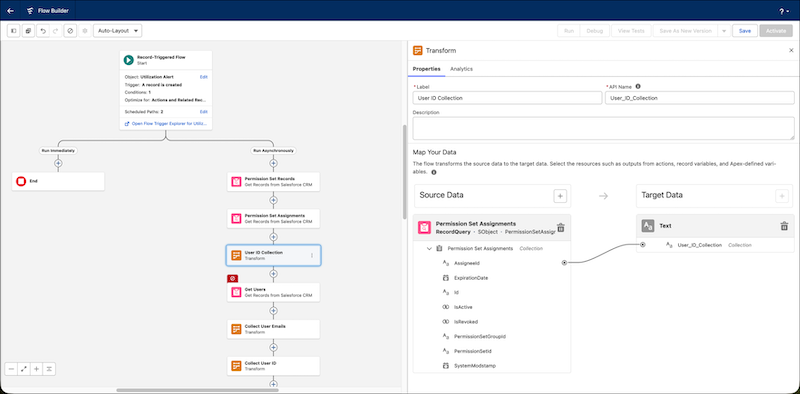Undo the last change
The width and height of the screenshot is (800, 394).
point(42,31)
